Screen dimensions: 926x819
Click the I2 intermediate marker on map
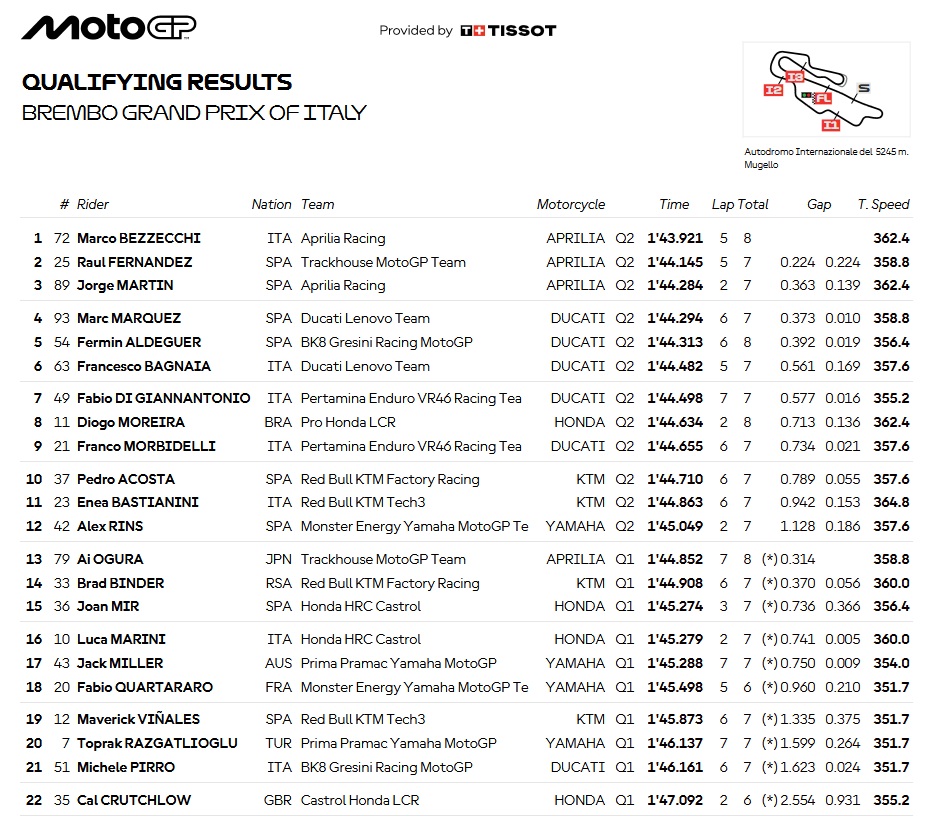(773, 90)
